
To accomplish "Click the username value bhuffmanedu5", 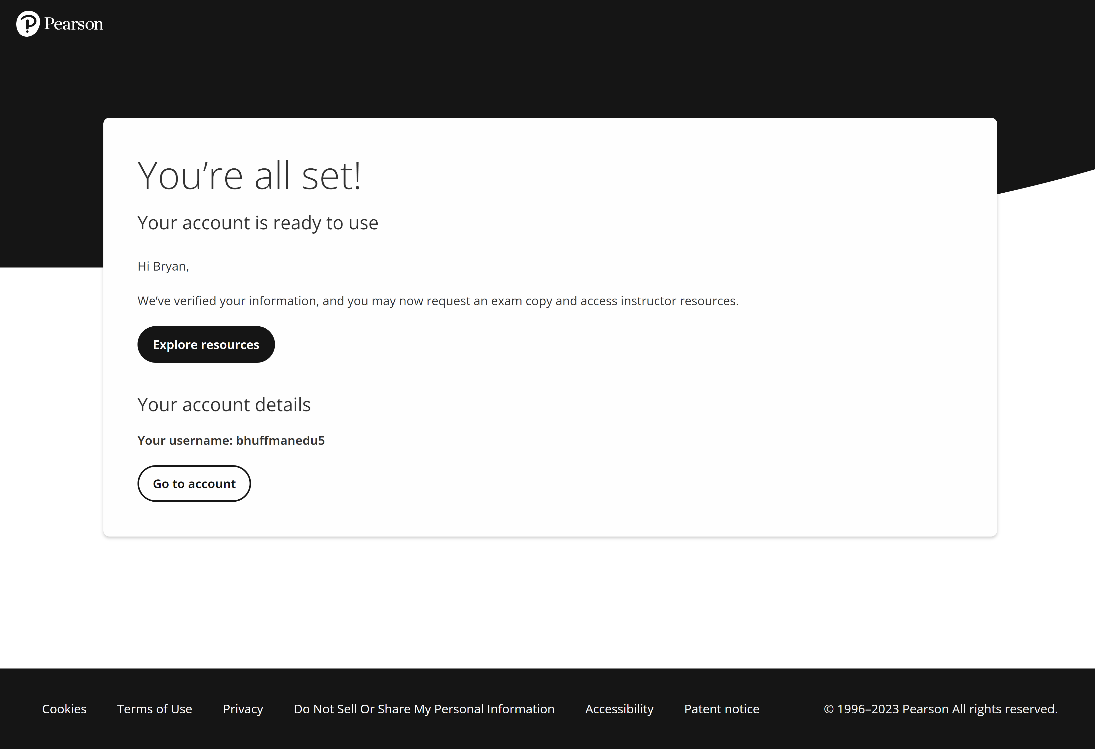I will click(280, 441).
